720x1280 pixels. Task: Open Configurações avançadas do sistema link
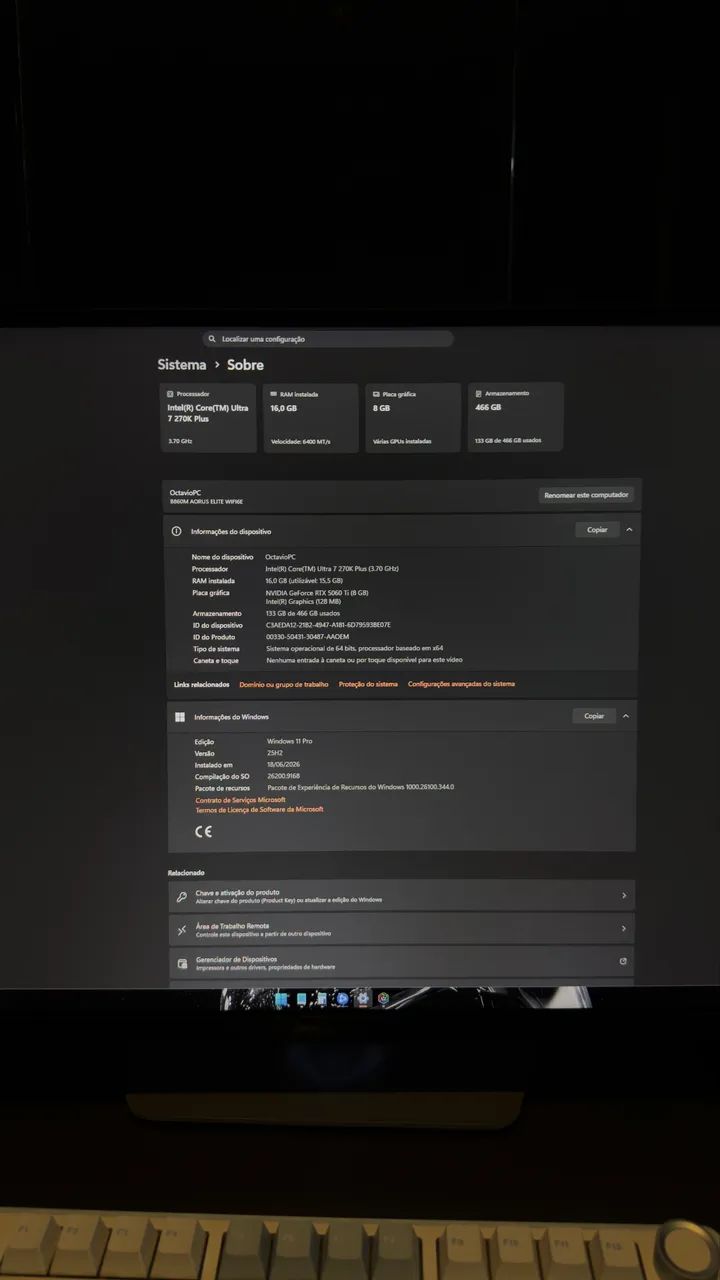tap(461, 684)
